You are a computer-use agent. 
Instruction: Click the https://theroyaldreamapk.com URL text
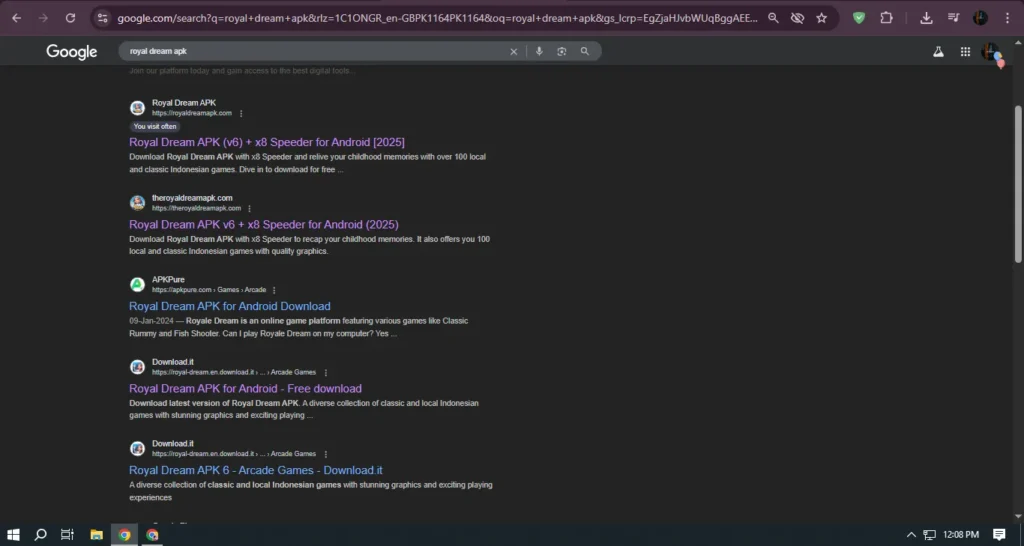(197, 209)
